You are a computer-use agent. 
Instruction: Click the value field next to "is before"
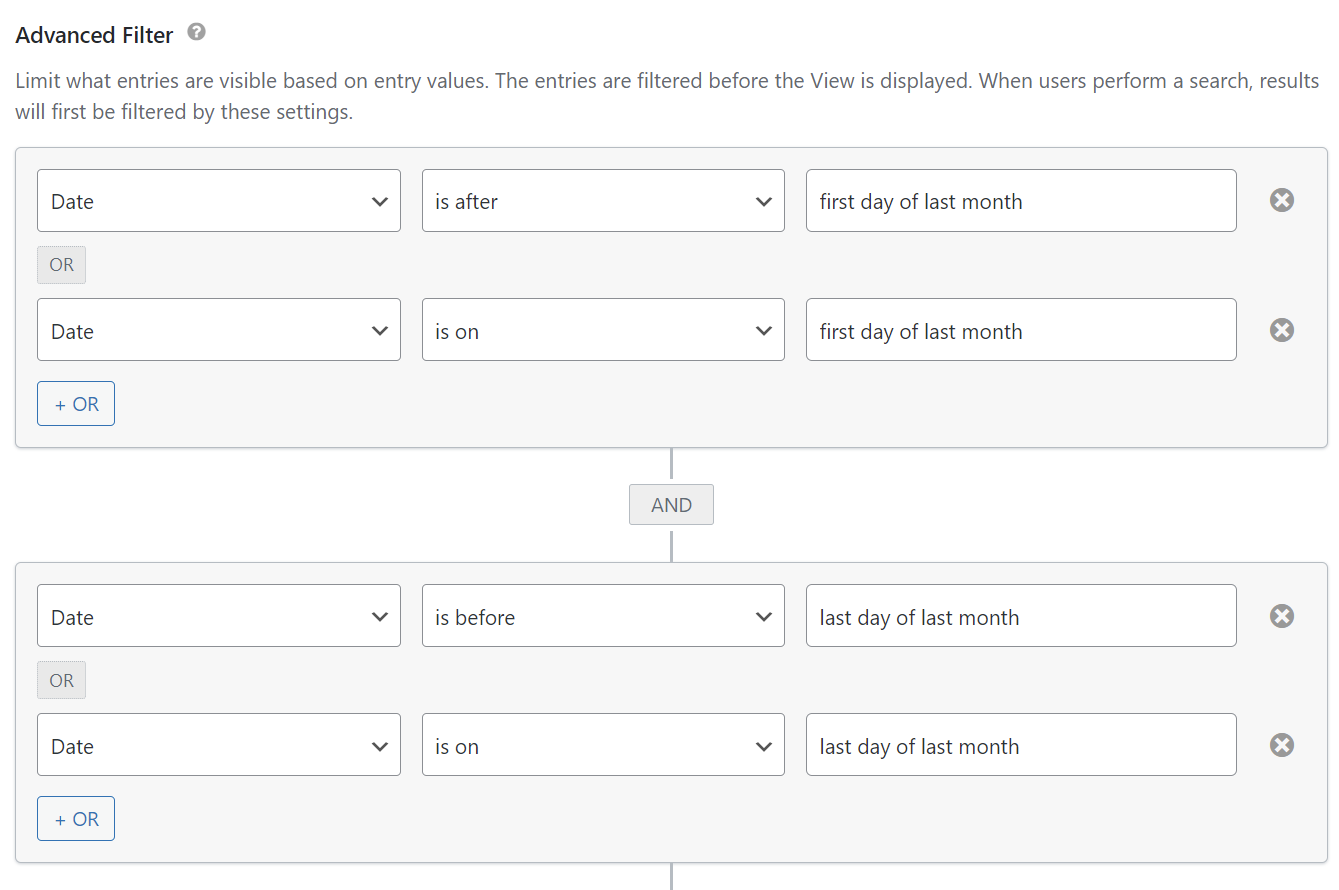[x=1020, y=616]
